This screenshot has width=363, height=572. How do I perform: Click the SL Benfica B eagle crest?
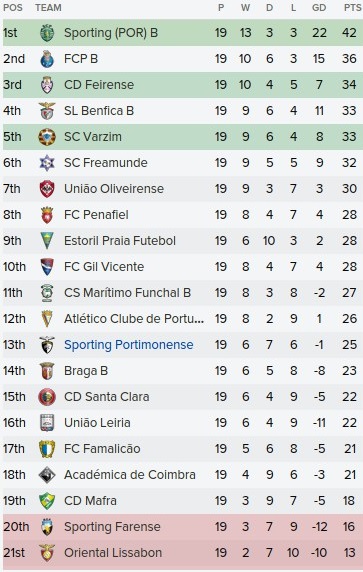pos(47,111)
